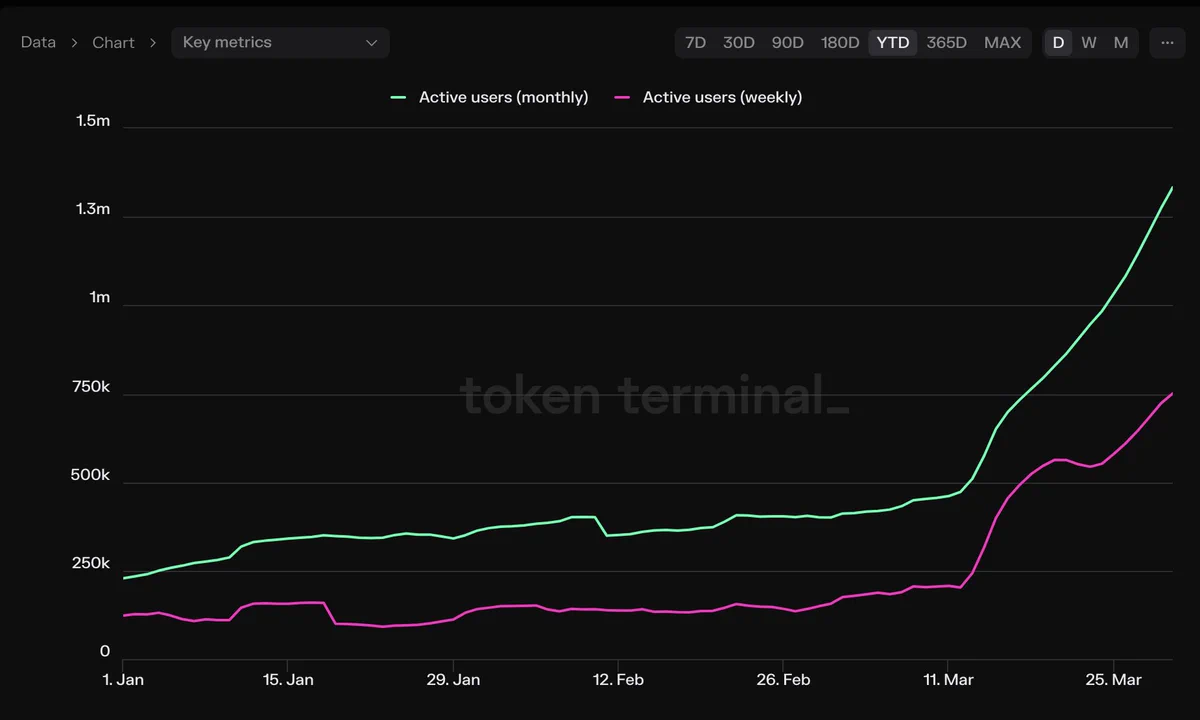Click the 11. Mar x-axis label

[x=948, y=680]
